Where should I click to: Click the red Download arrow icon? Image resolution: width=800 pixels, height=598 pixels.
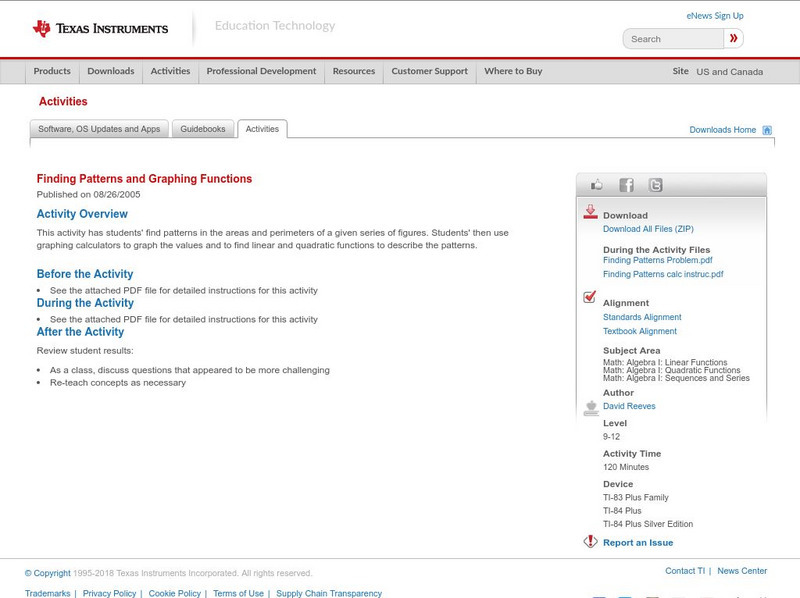tap(590, 212)
